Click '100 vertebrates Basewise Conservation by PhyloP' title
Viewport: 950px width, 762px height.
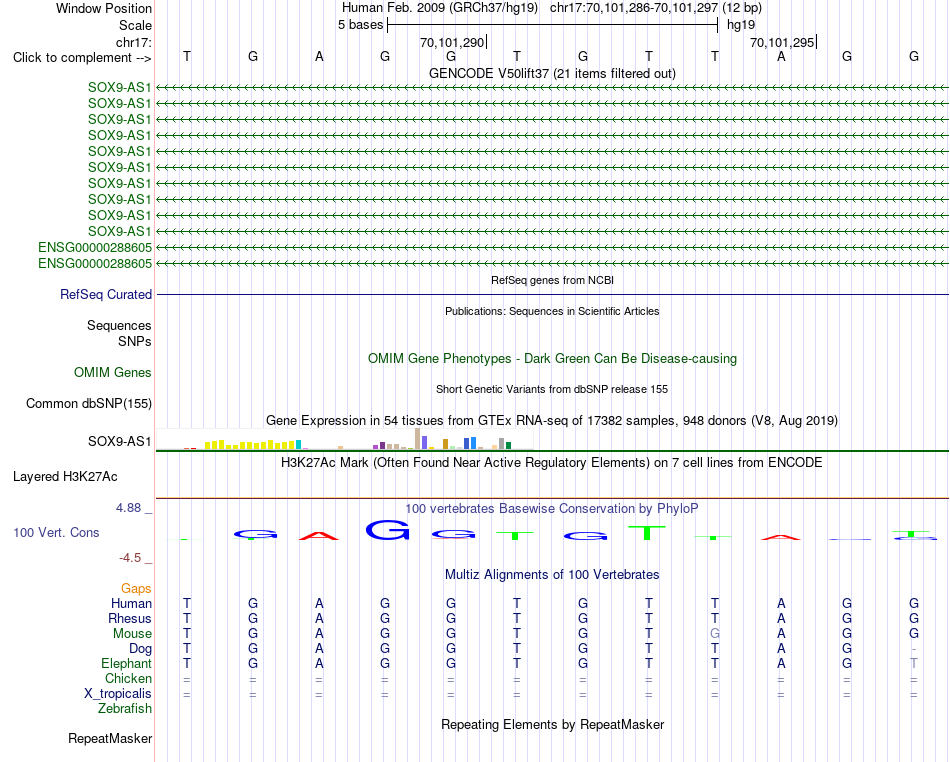(x=552, y=509)
